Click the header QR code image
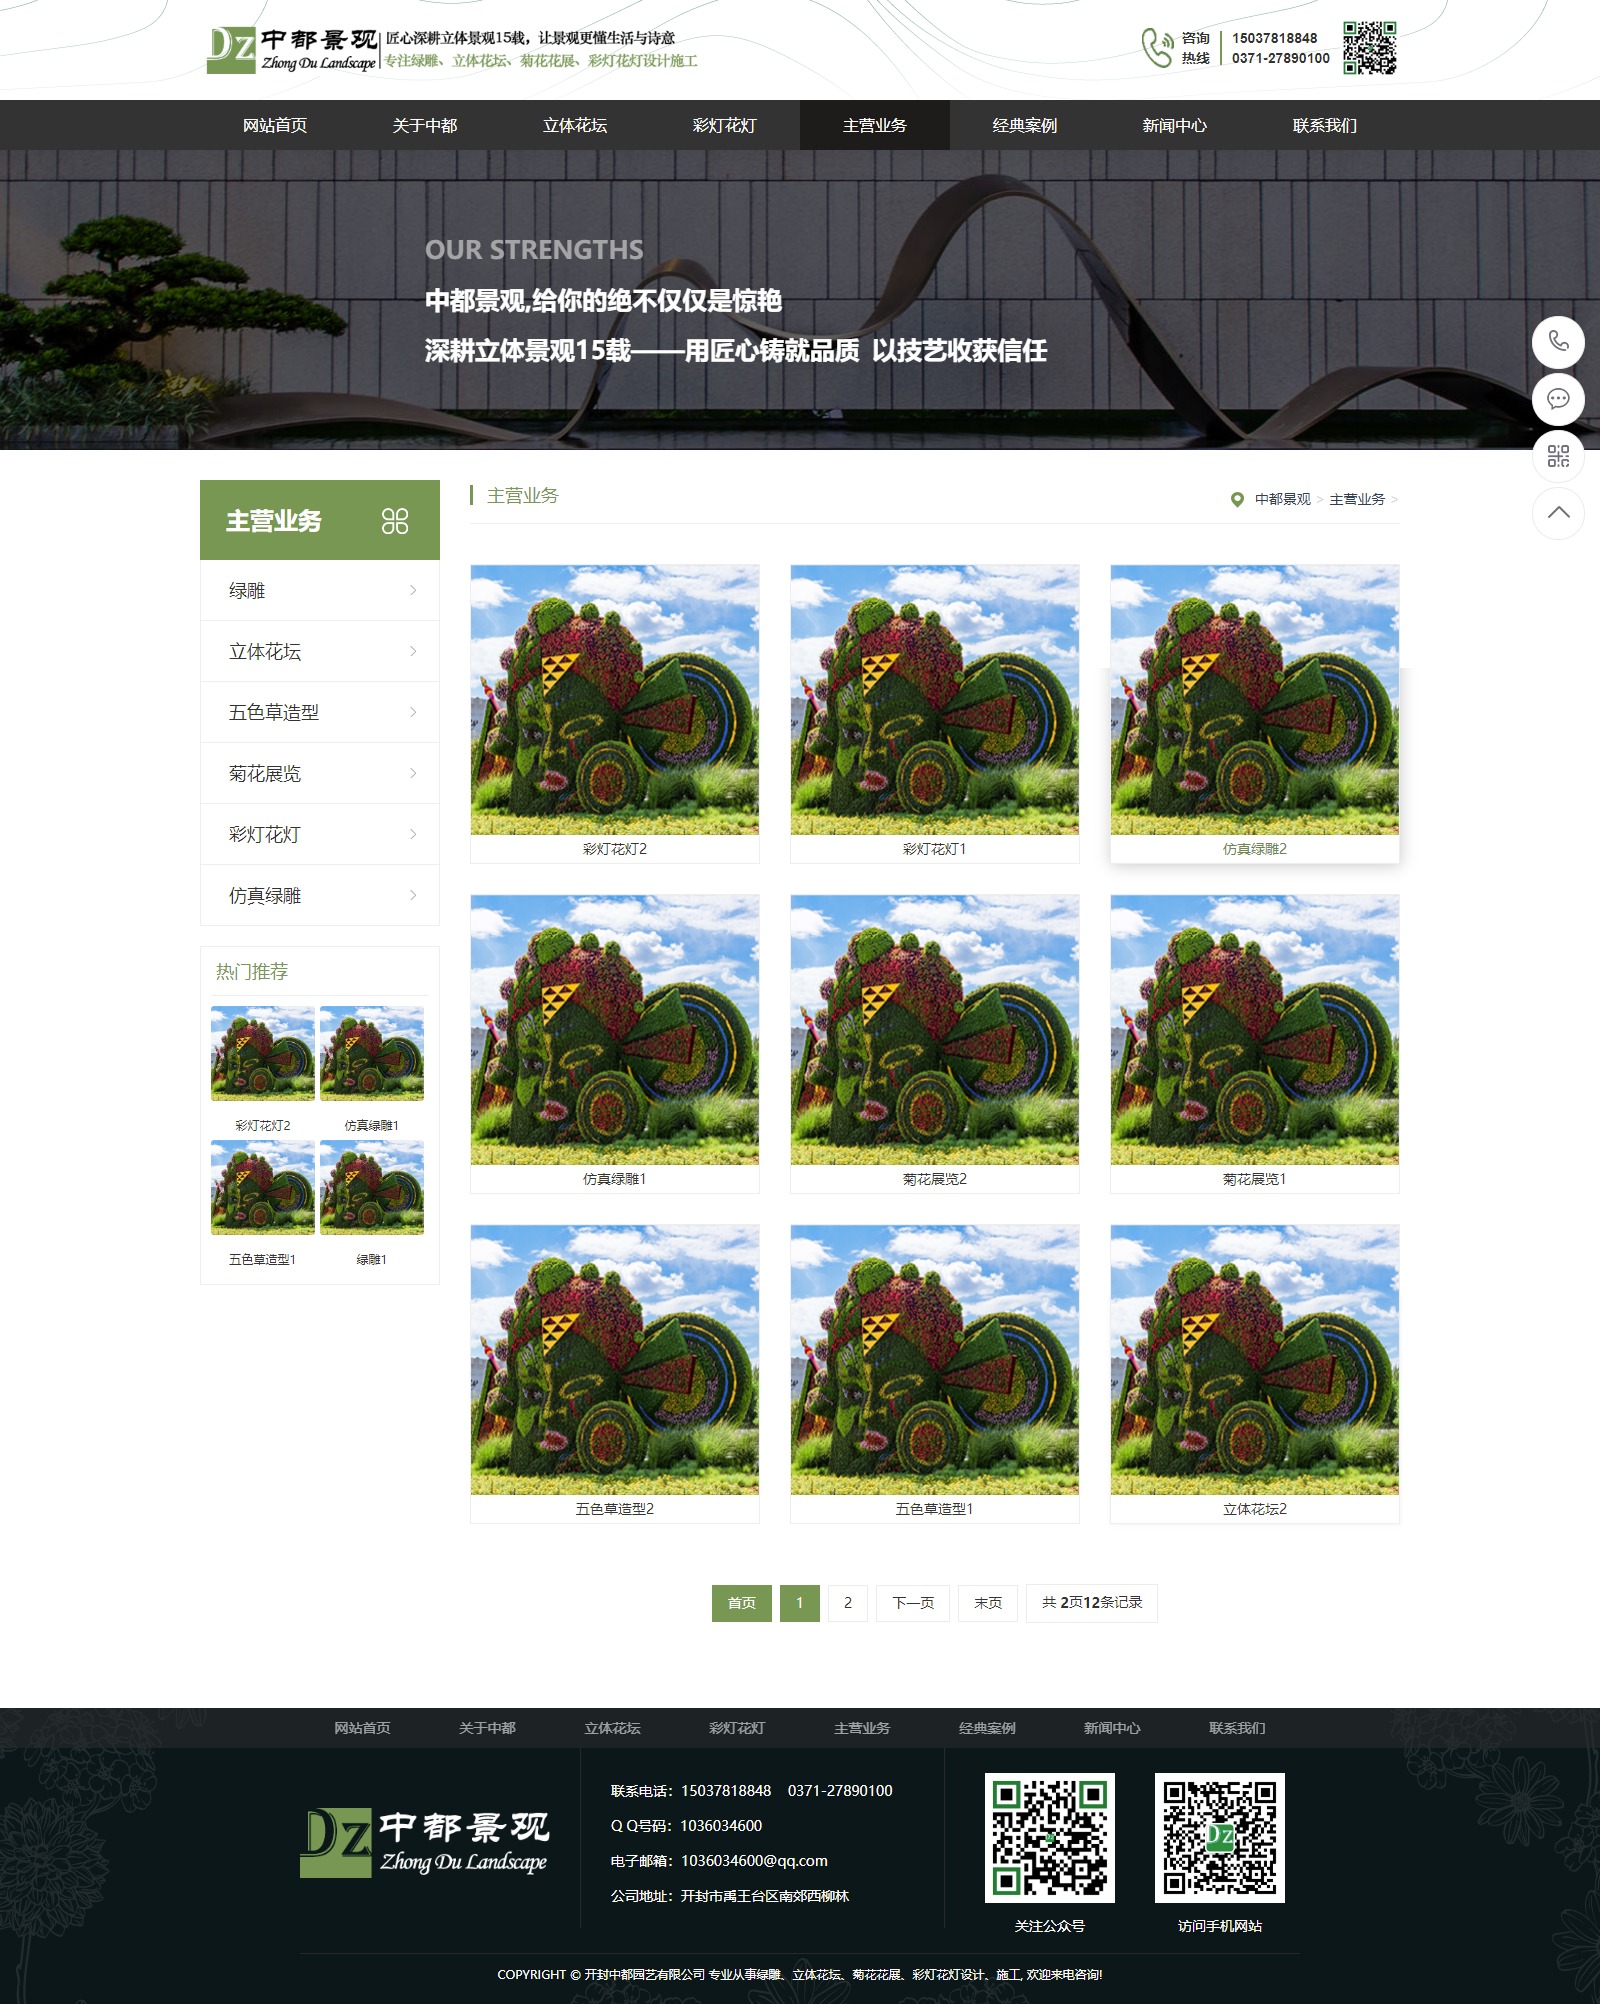Image resolution: width=1600 pixels, height=2004 pixels. [1369, 48]
